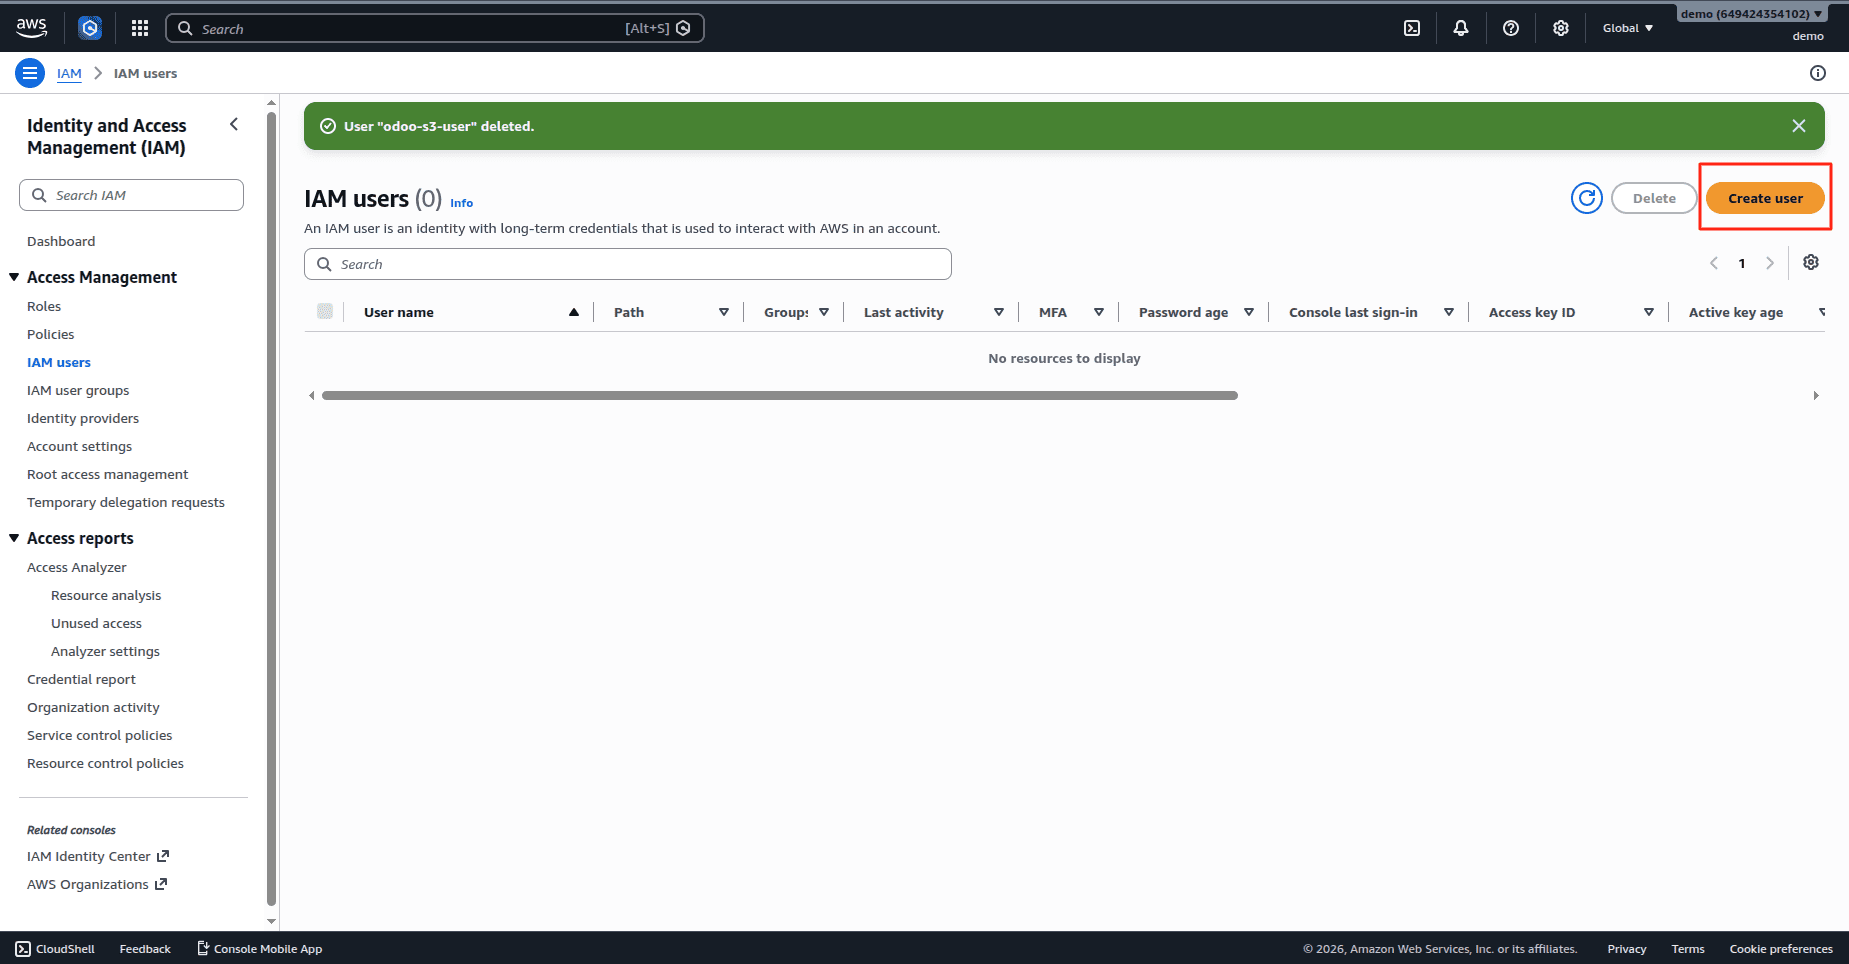Viewport: 1849px width, 964px height.
Task: Launch CloudShell from the top bar icon
Action: [1412, 28]
